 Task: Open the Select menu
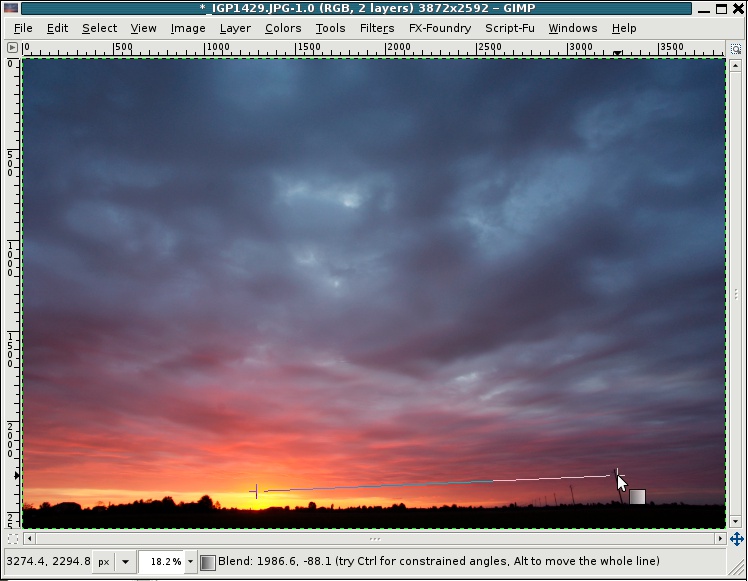[x=99, y=28]
